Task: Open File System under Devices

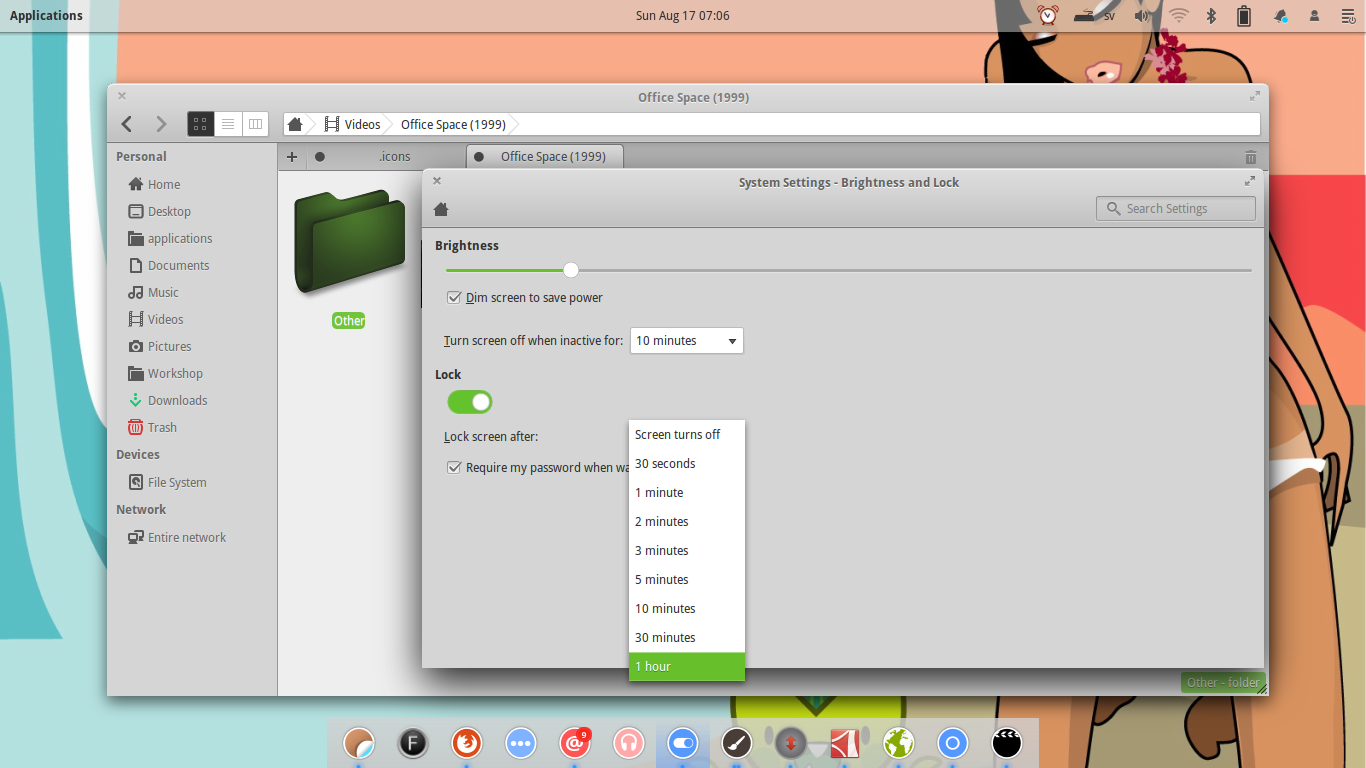Action: [177, 482]
